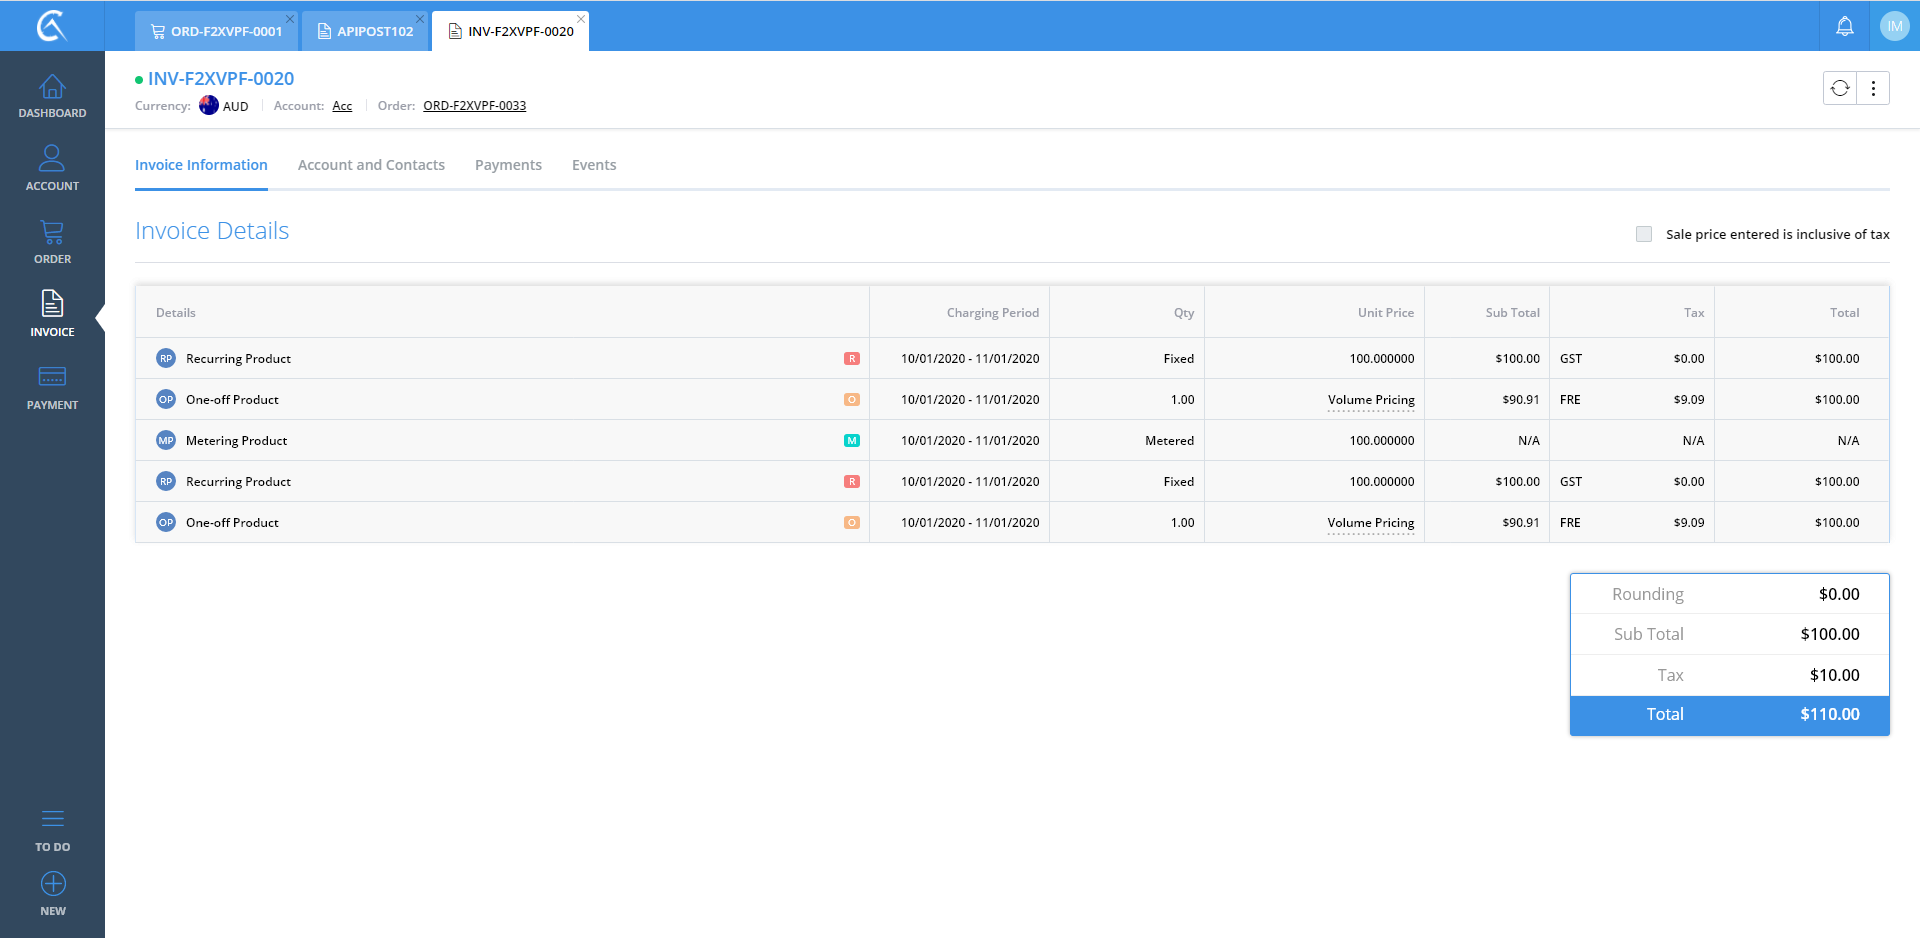
Task: Go to the Account section icon
Action: click(x=52, y=158)
